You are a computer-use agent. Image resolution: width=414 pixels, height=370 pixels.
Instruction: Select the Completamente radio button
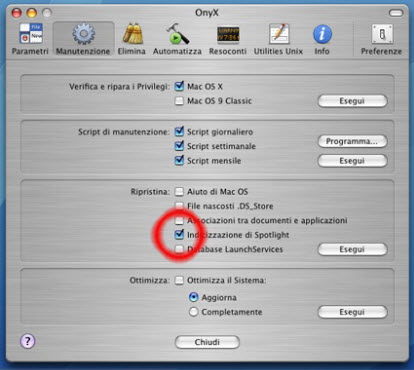click(194, 312)
